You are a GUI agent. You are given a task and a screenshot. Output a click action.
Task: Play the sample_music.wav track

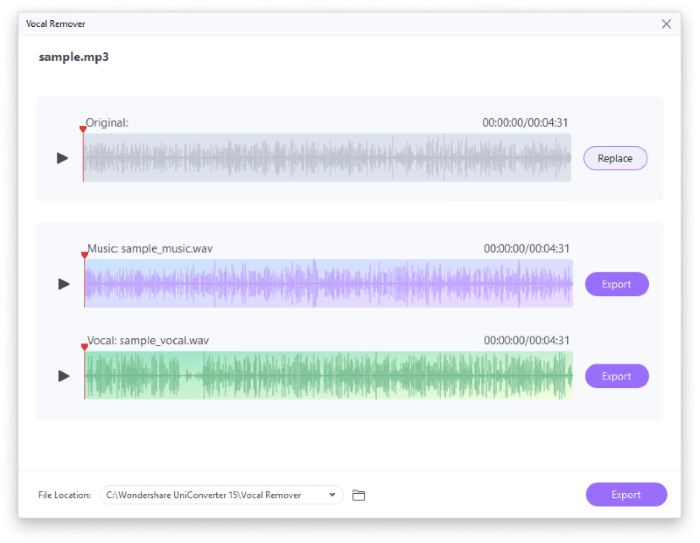click(64, 284)
